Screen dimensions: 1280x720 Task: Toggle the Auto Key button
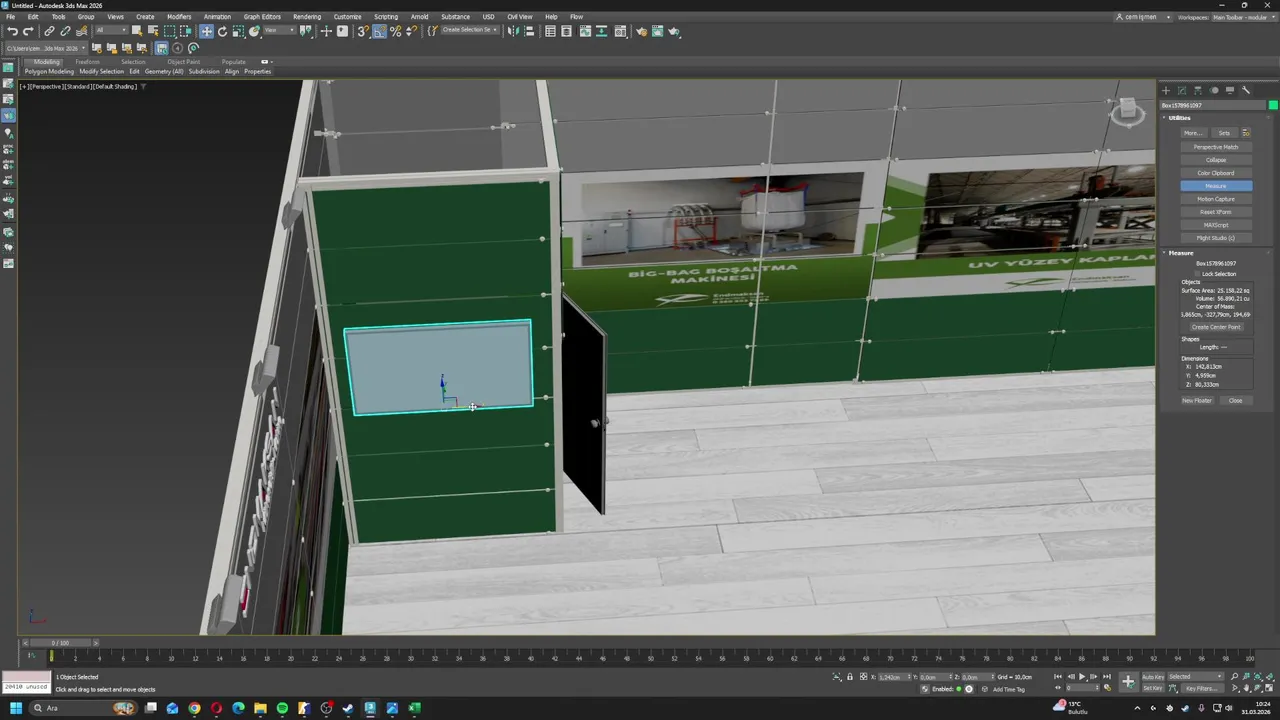coord(1153,677)
